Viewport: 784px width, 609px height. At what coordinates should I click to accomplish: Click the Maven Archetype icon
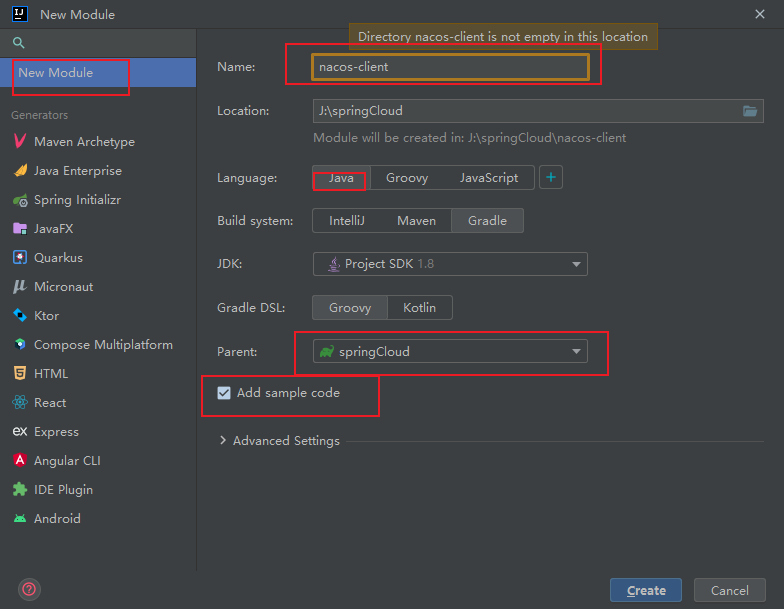[x=20, y=142]
